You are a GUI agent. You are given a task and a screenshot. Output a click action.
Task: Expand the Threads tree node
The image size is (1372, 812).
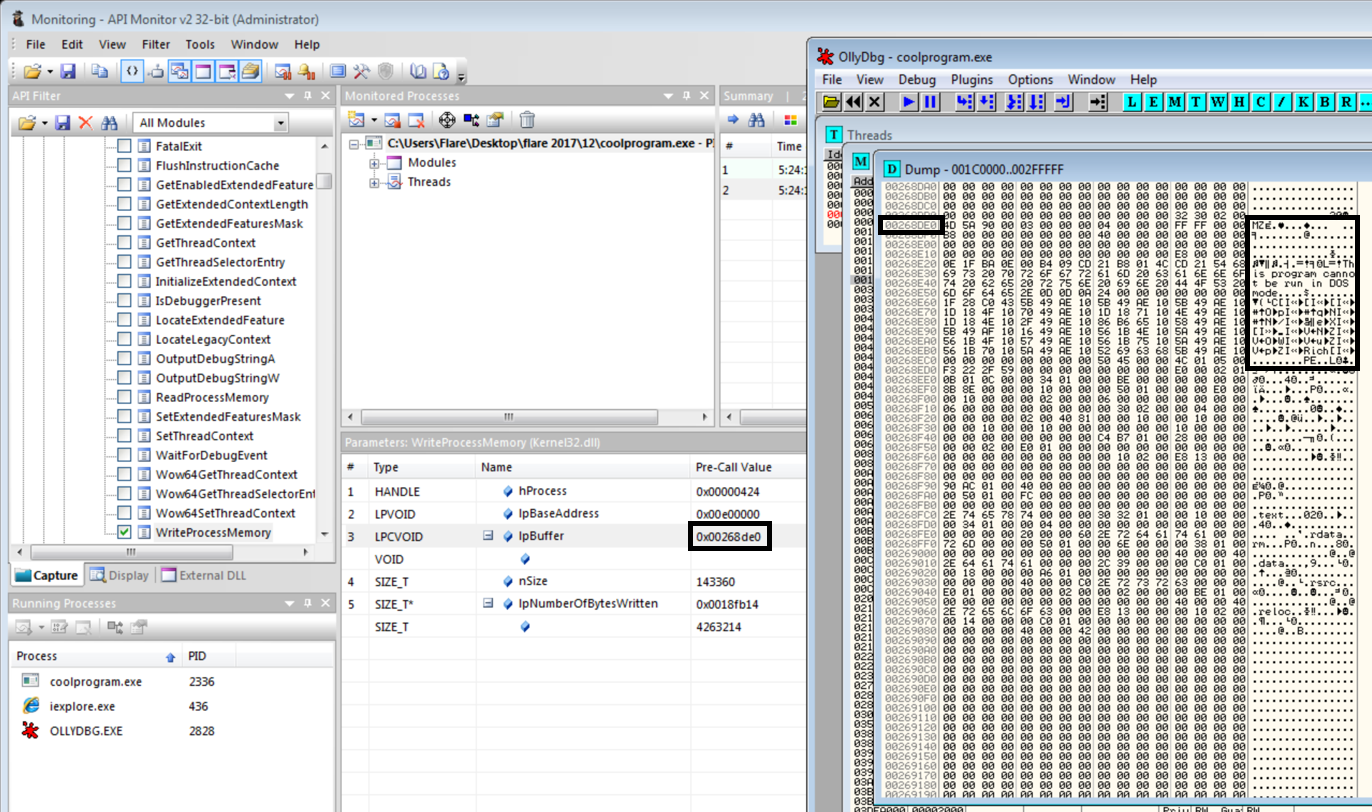(375, 182)
